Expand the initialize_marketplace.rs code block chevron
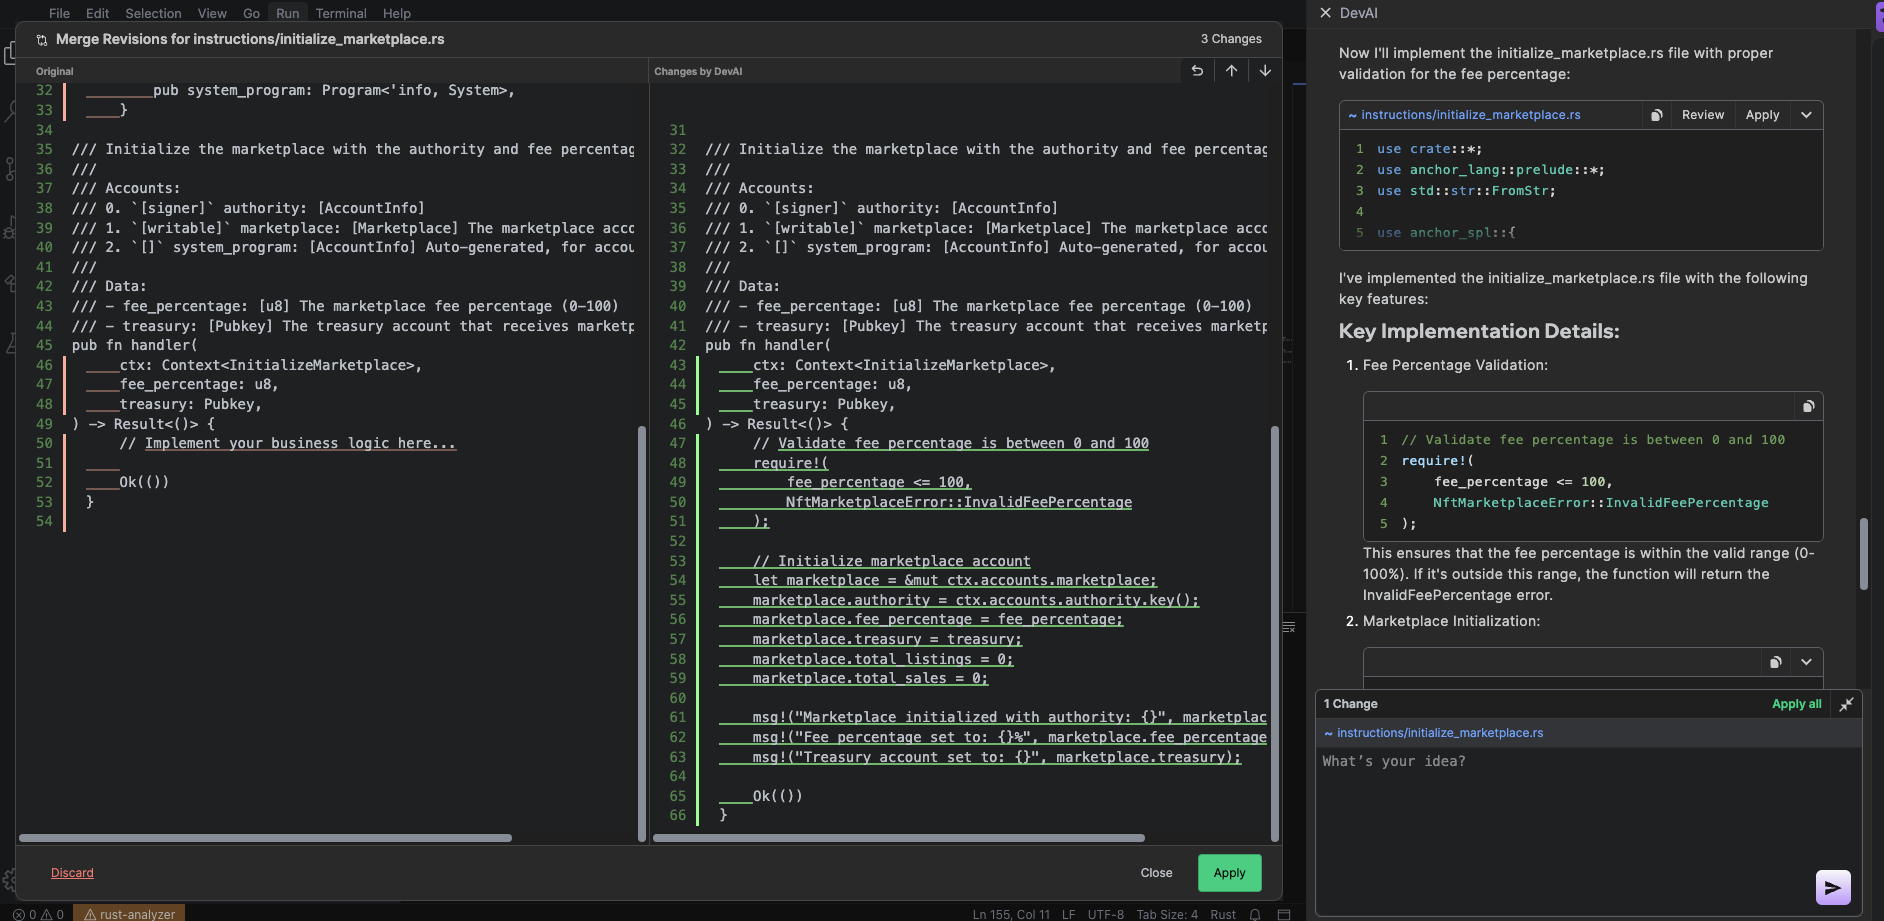This screenshot has height=921, width=1884. click(1806, 115)
